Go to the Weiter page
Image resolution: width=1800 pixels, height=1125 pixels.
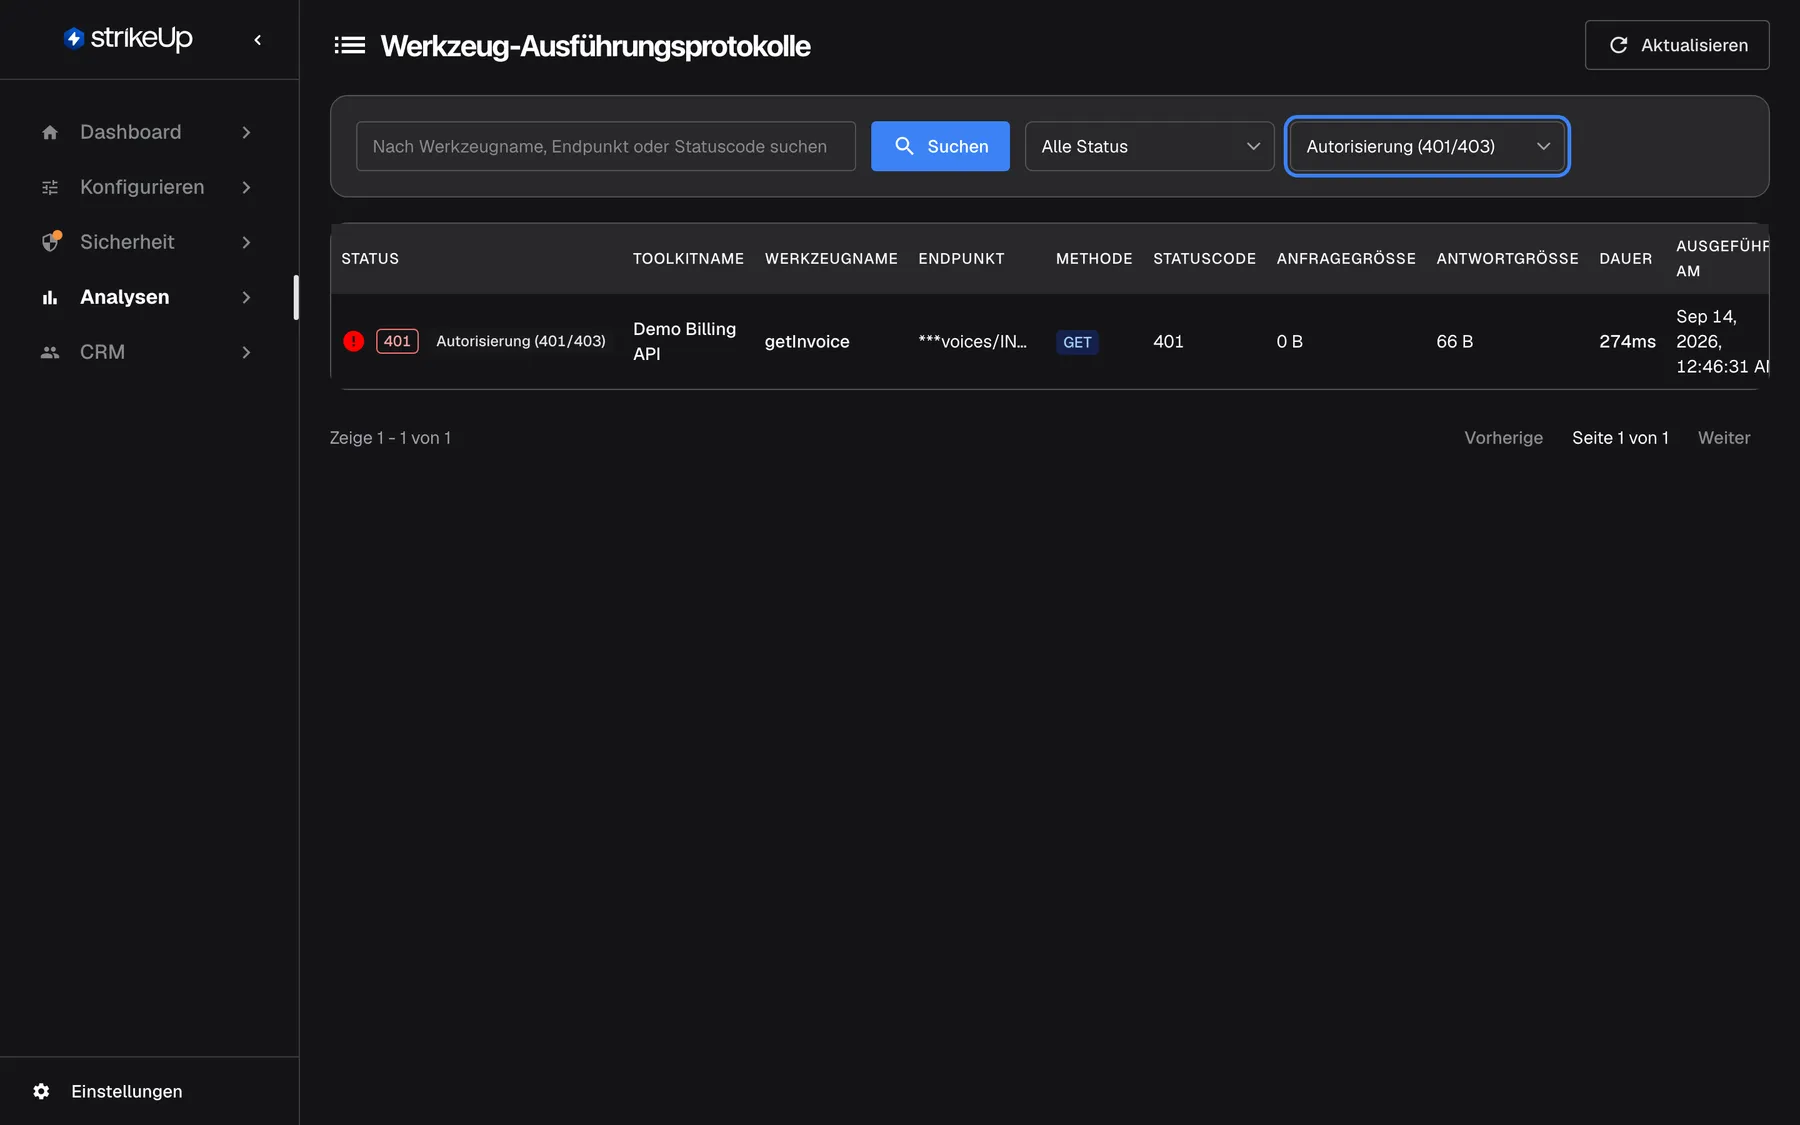point(1724,438)
